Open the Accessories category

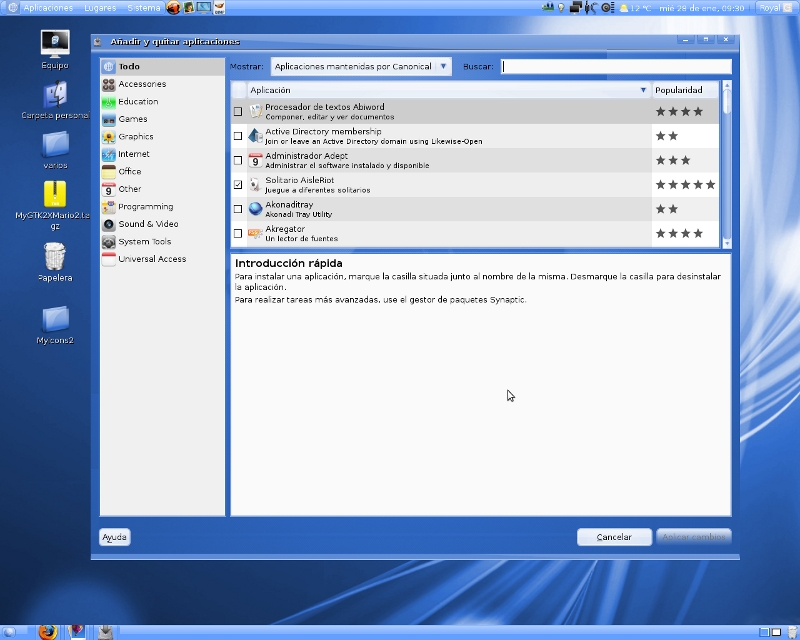click(162, 84)
